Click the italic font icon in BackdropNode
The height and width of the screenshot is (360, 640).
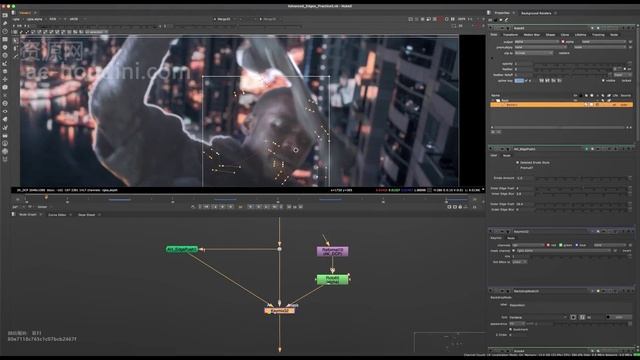pos(582,317)
